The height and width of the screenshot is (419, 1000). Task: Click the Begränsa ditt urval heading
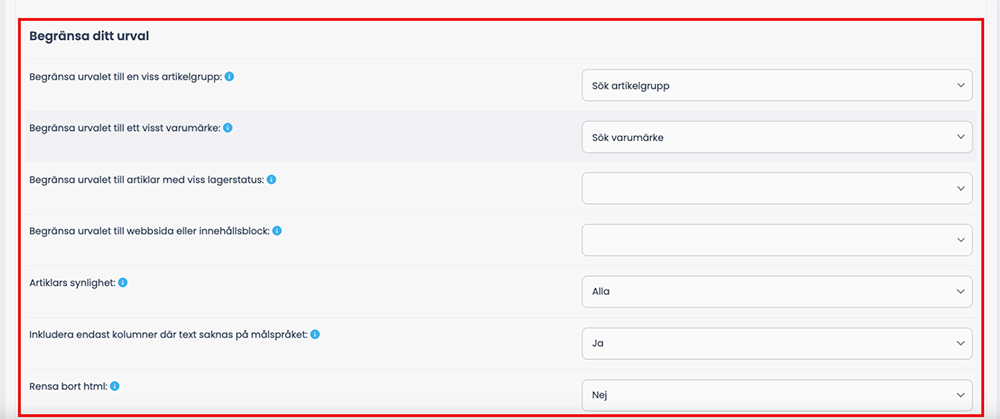tap(89, 36)
